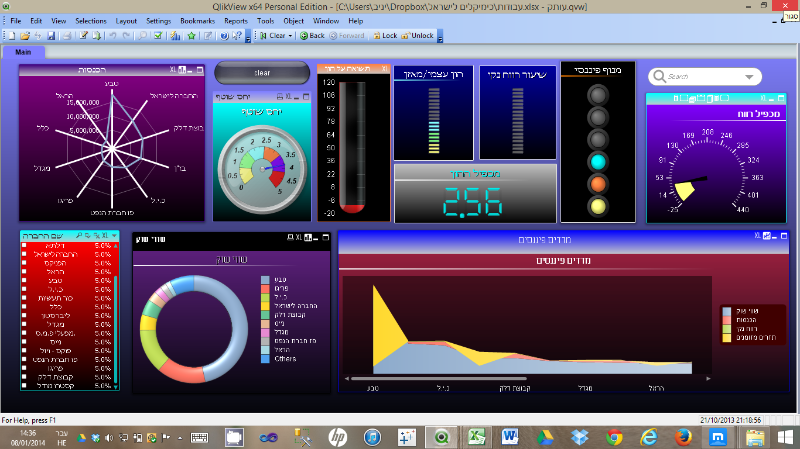Image resolution: width=800 pixels, height=449 pixels.
Task: Expand the navigation toolbar options handle
Action: coord(440,37)
